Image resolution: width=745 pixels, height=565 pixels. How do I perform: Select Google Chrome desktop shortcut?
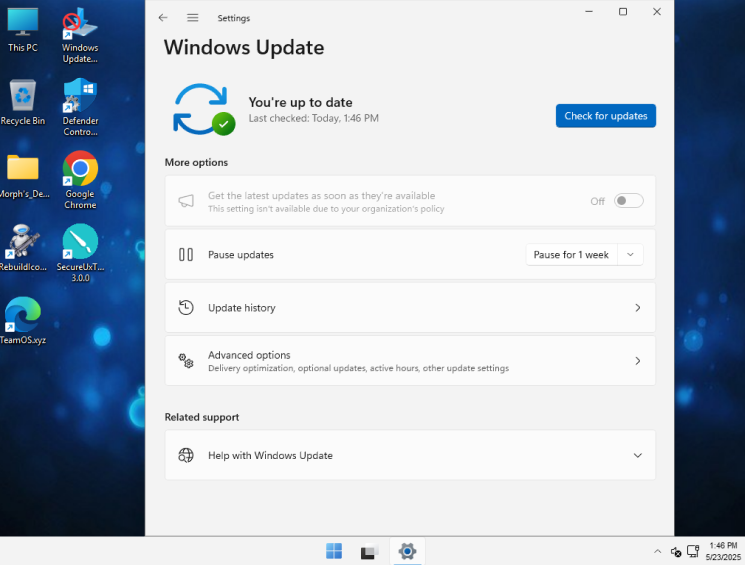pyautogui.click(x=80, y=180)
